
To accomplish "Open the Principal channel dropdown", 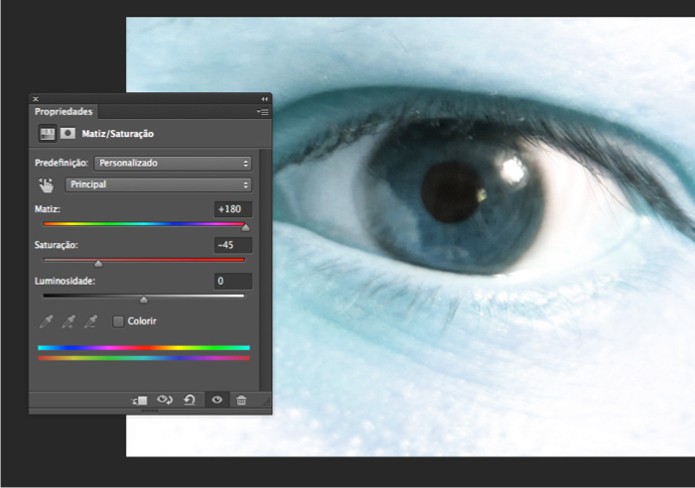I will point(158,185).
